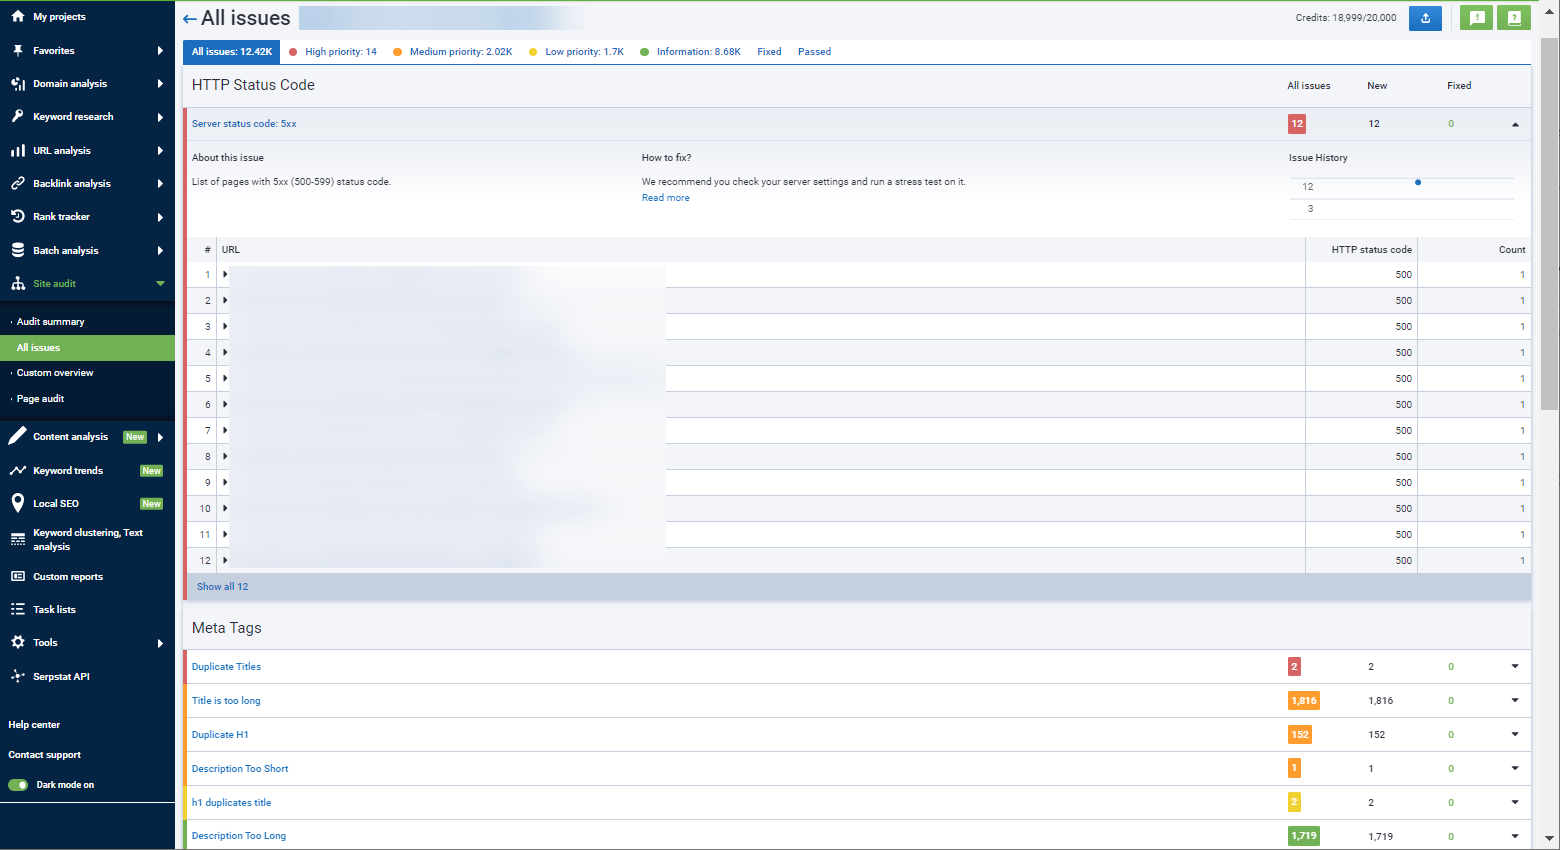The width and height of the screenshot is (1560, 850).
Task: Click the green 1,719 issues badge
Action: (x=1304, y=836)
